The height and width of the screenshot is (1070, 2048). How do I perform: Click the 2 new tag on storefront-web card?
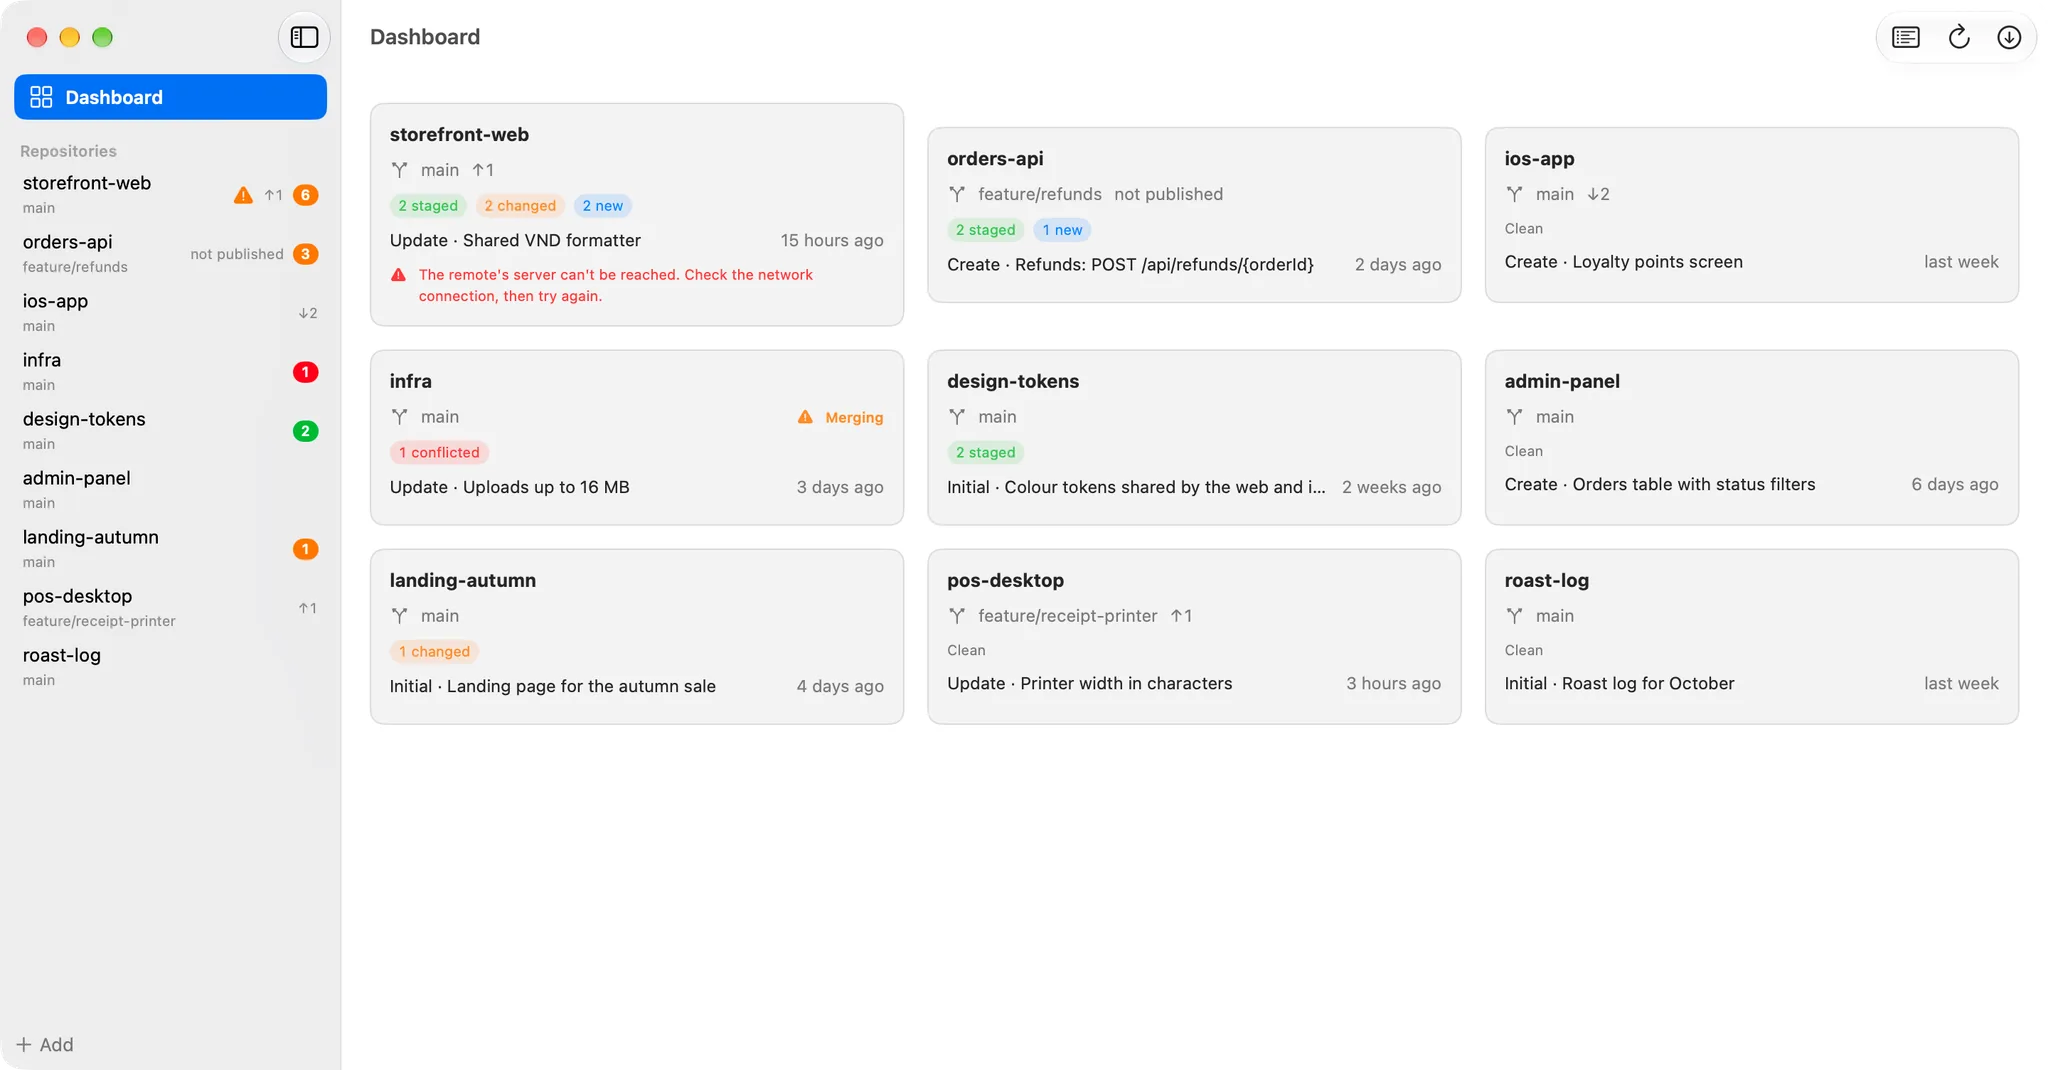click(603, 206)
